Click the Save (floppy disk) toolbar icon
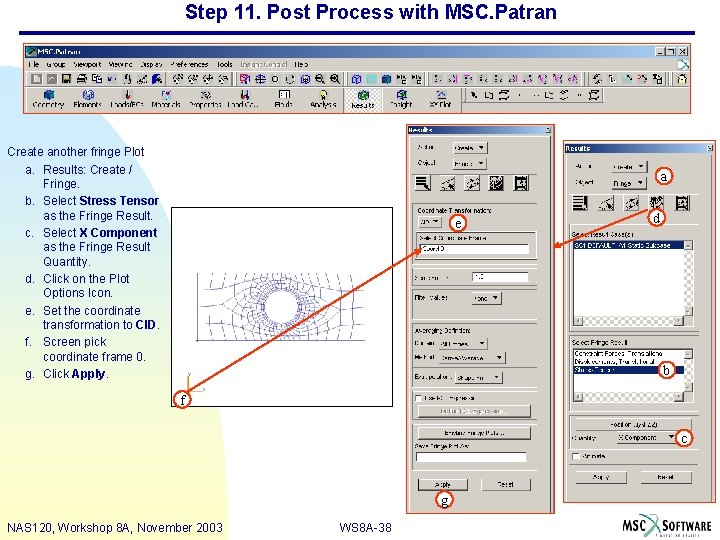Screen dimensions: 720x540 [66, 79]
